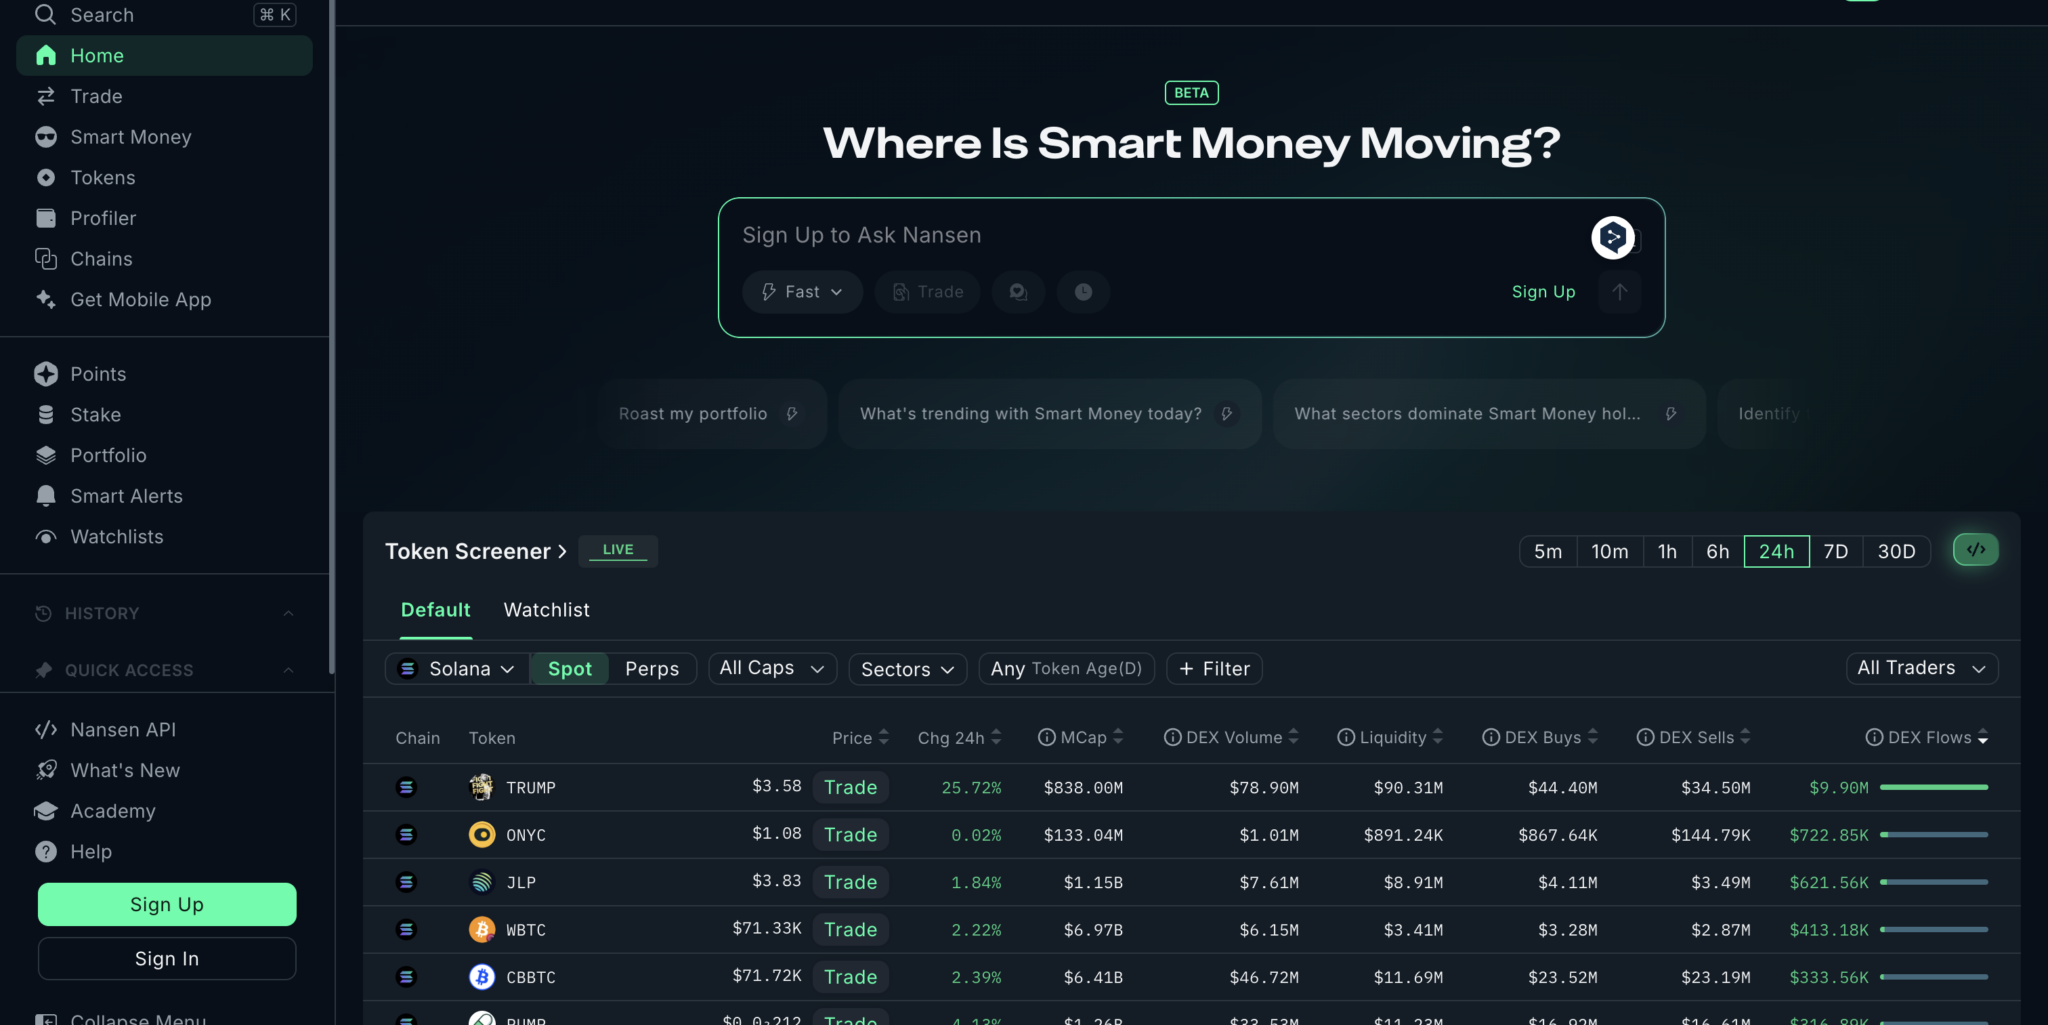Viewport: 2048px width, 1025px height.
Task: Click JLP DEX Flows bar
Action: tap(1934, 882)
